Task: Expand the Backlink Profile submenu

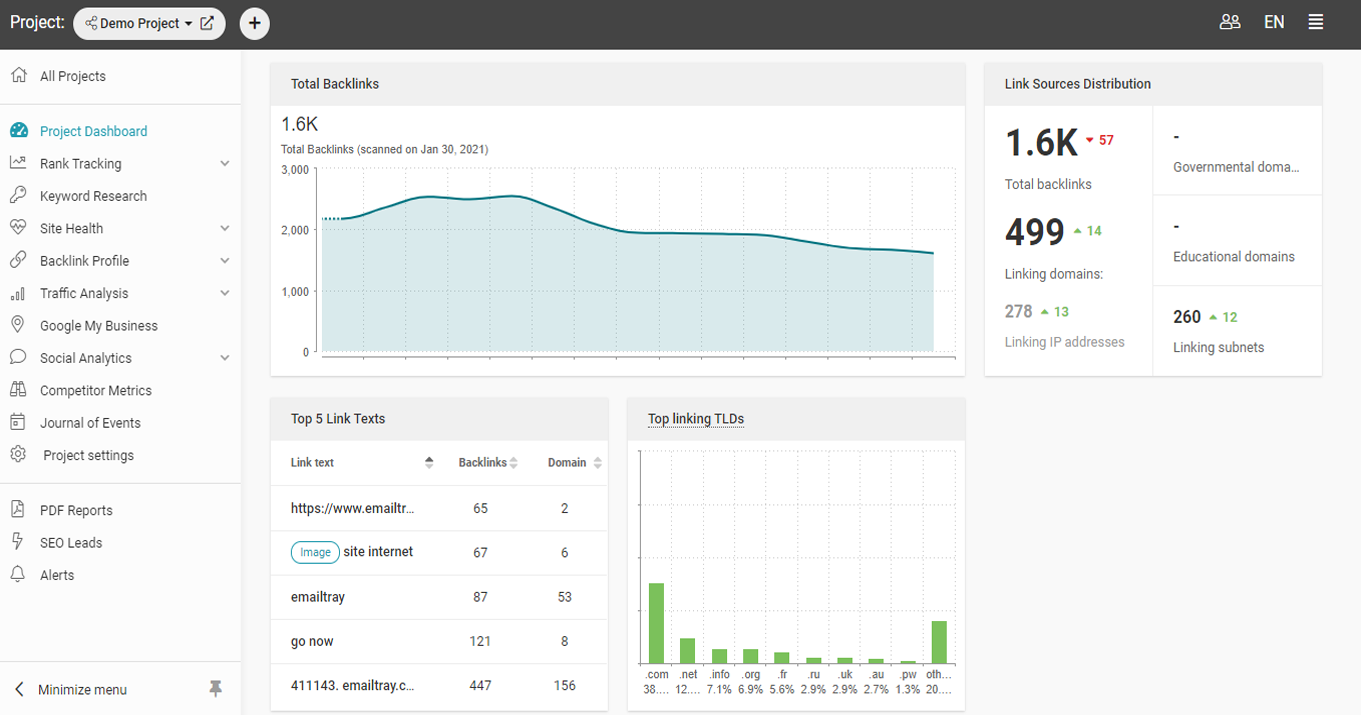Action: (225, 261)
